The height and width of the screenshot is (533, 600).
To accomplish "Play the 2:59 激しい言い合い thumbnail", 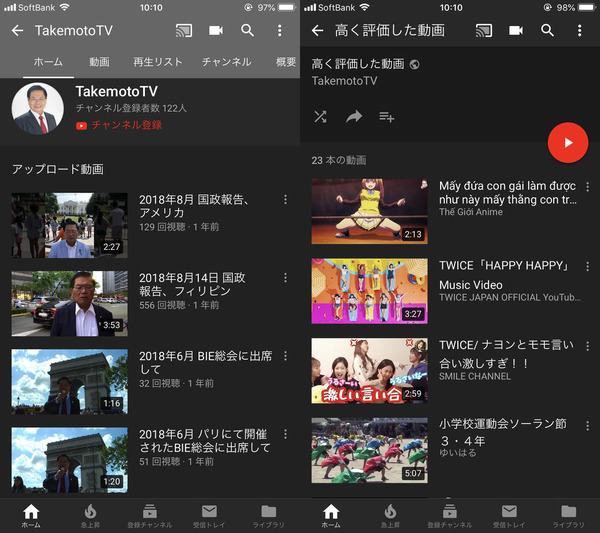I will [369, 370].
